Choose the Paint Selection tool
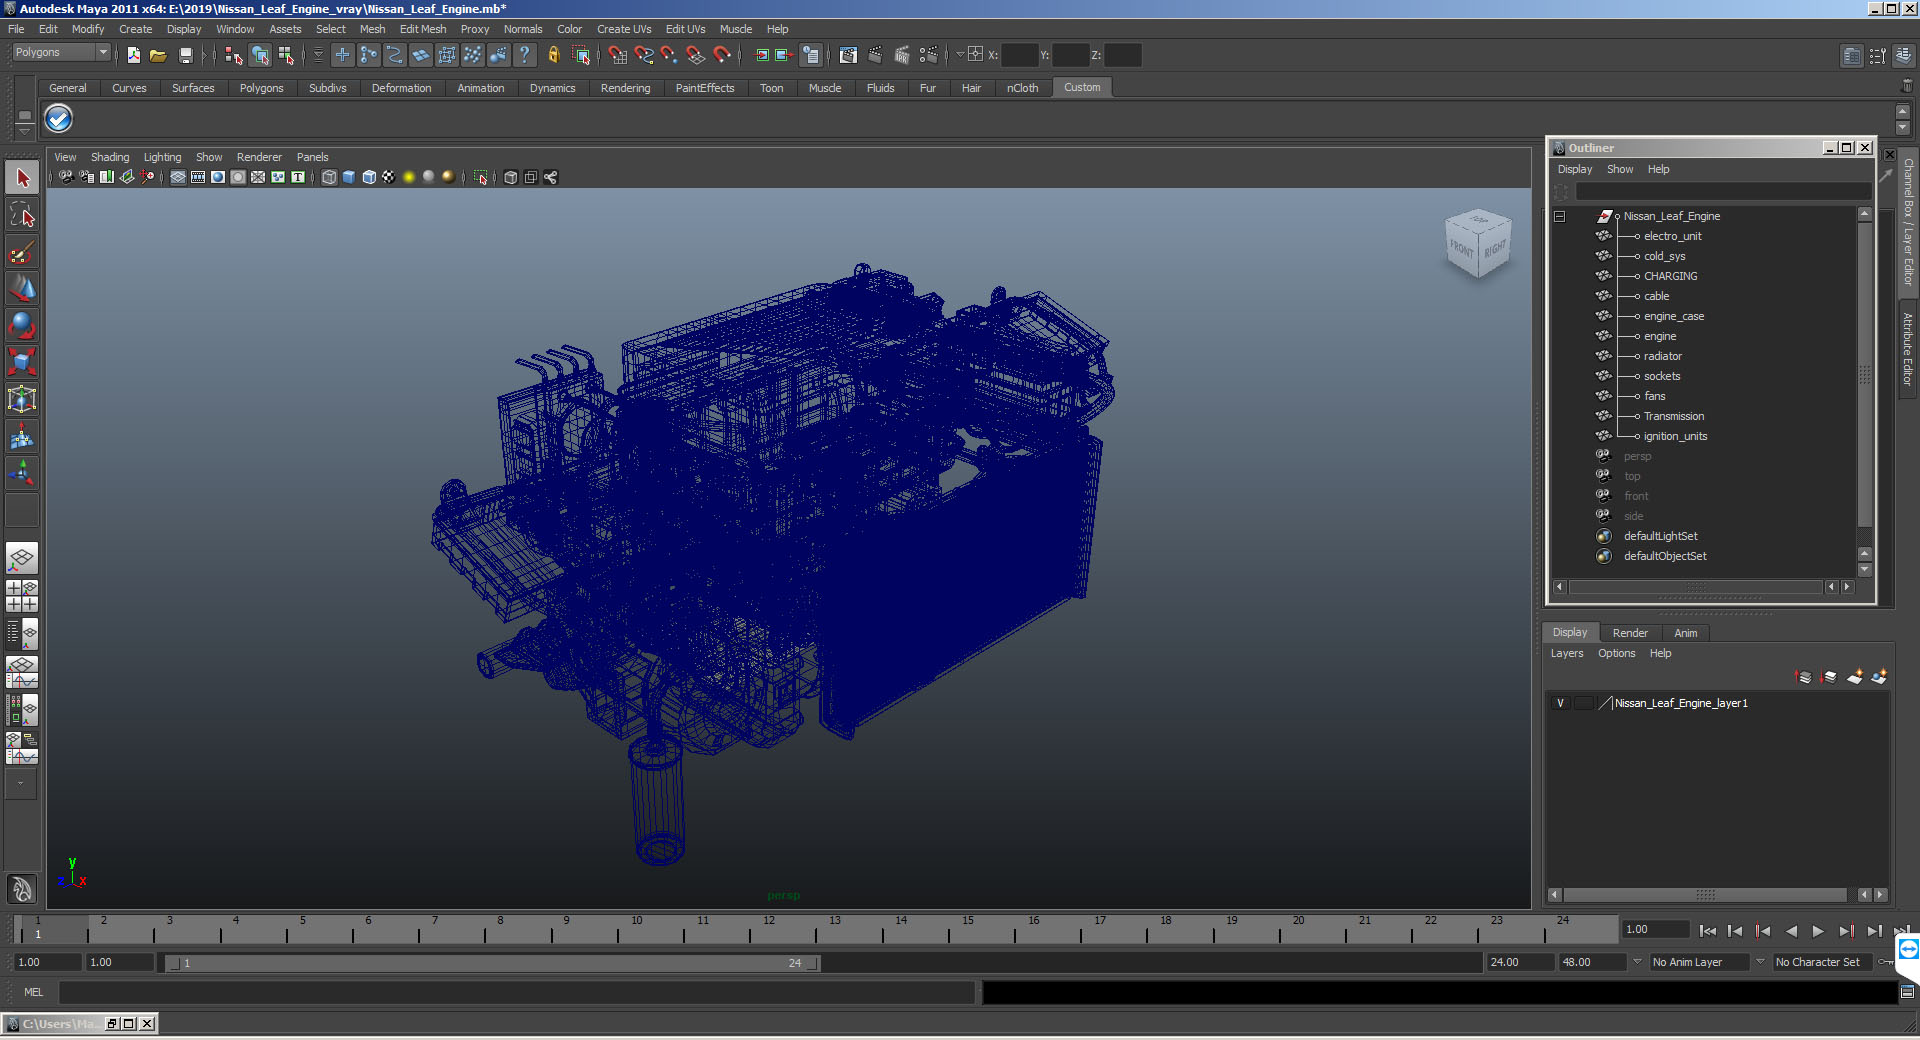The width and height of the screenshot is (1920, 1040). (22, 252)
